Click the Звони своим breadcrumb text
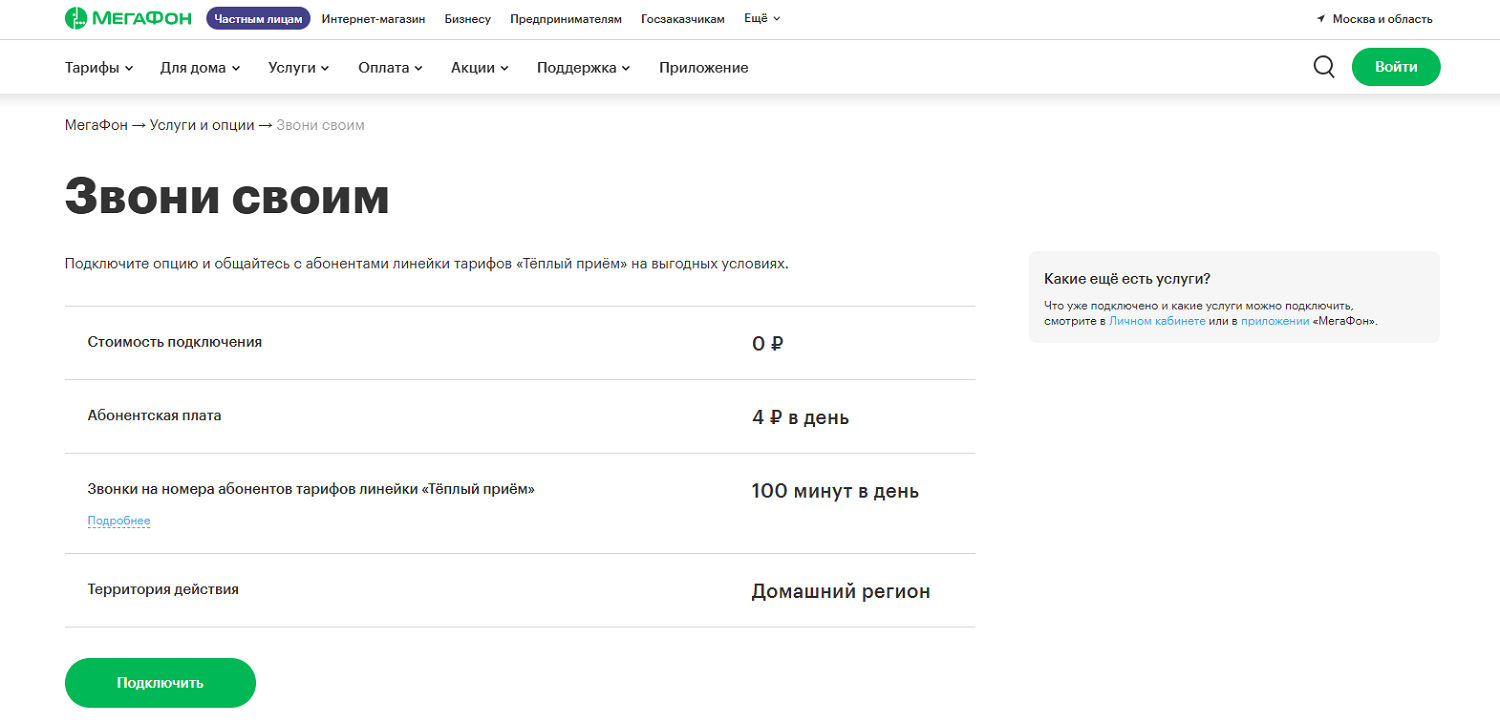Viewport: 1500px width, 724px height. [320, 125]
